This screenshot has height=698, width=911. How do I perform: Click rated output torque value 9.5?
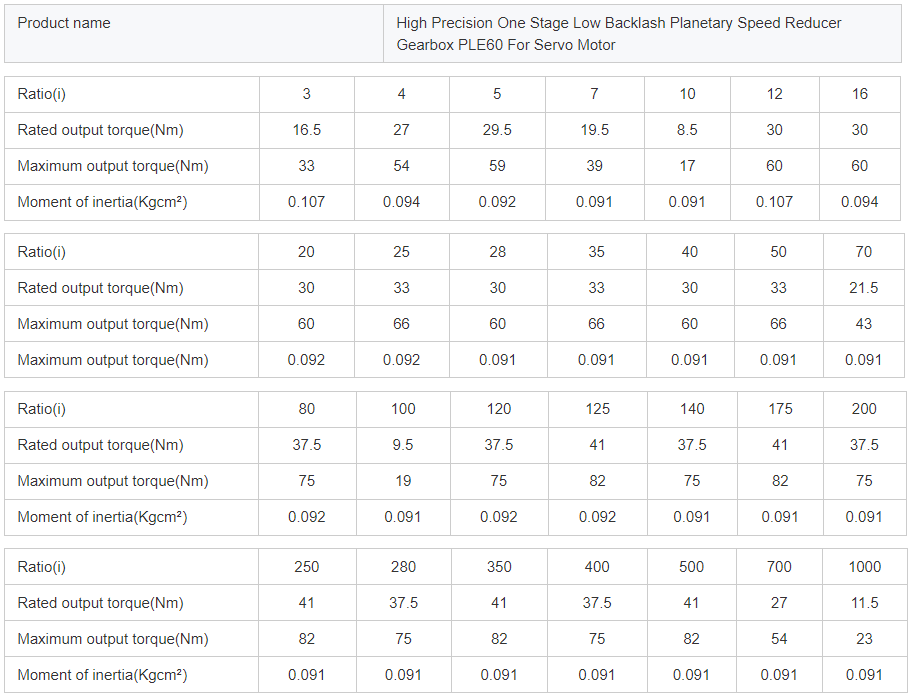pos(402,445)
